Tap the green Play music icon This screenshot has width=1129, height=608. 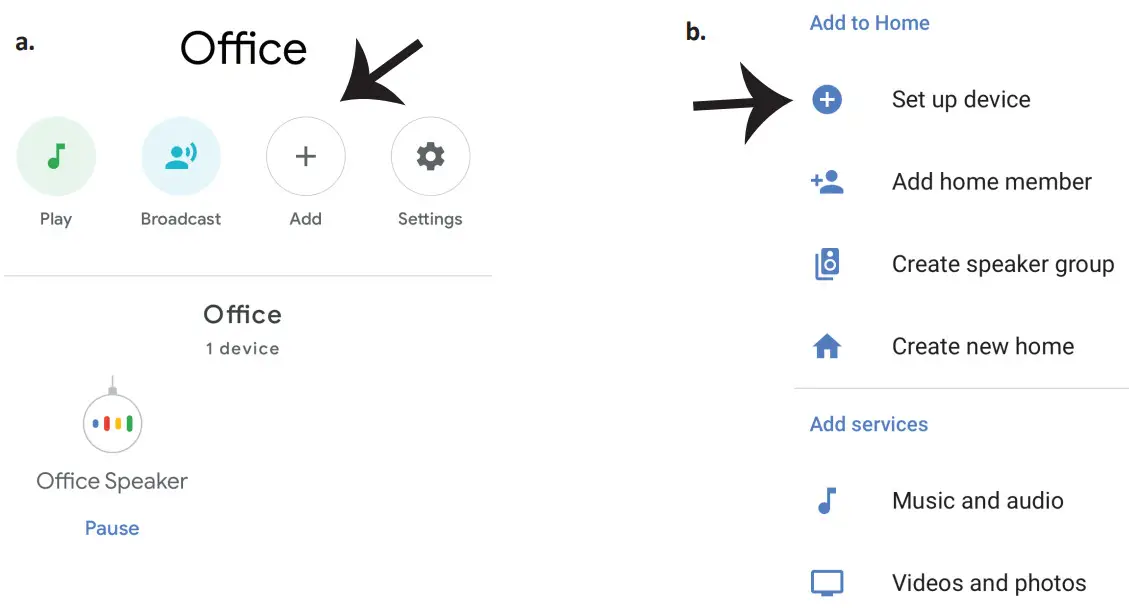56,156
